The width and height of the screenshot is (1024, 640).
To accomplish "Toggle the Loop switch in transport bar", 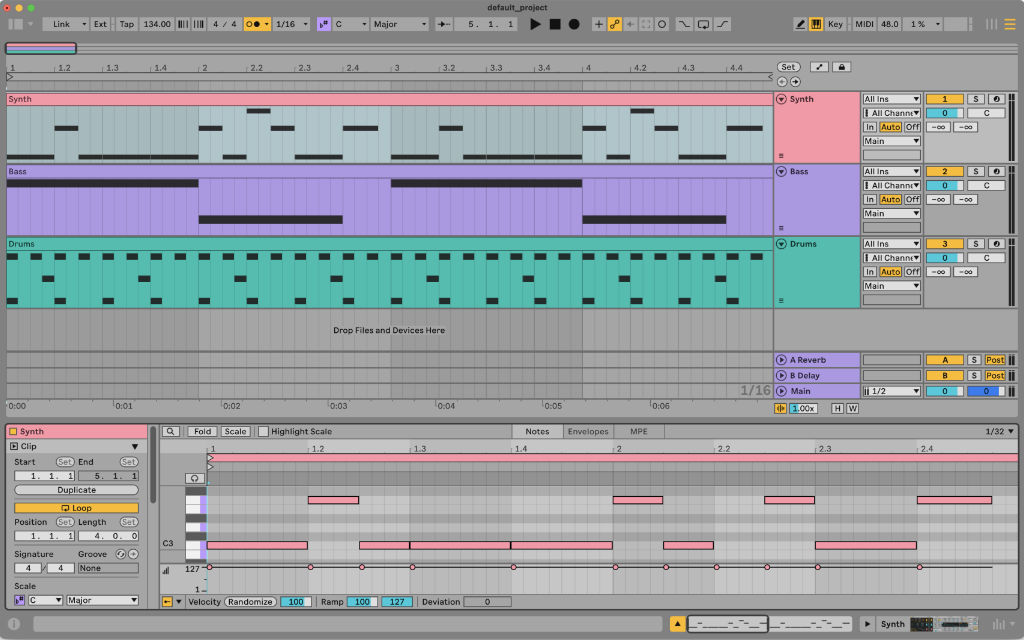I will point(703,24).
